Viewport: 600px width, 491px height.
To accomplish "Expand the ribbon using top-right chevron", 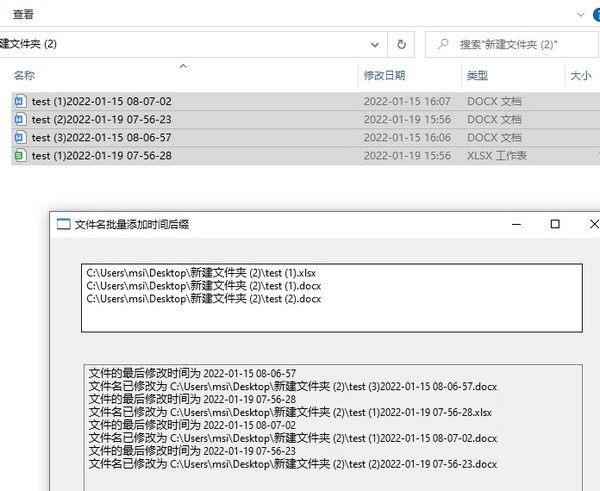I will [580, 14].
